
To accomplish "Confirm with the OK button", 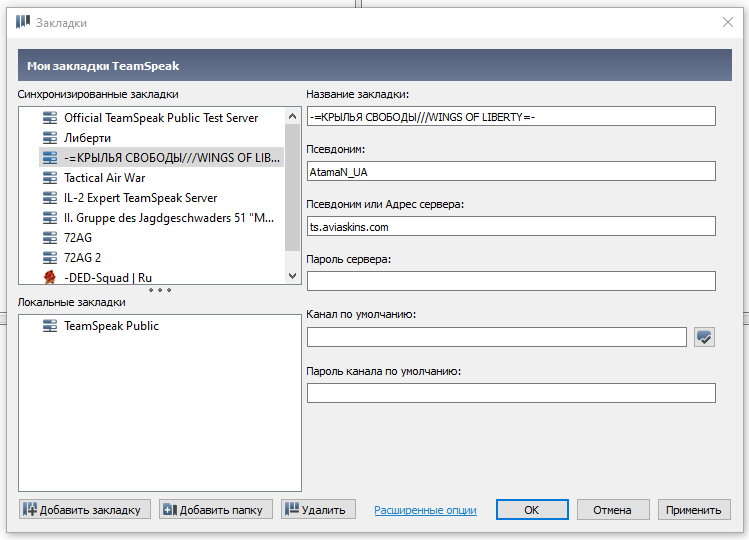I will coord(532,509).
